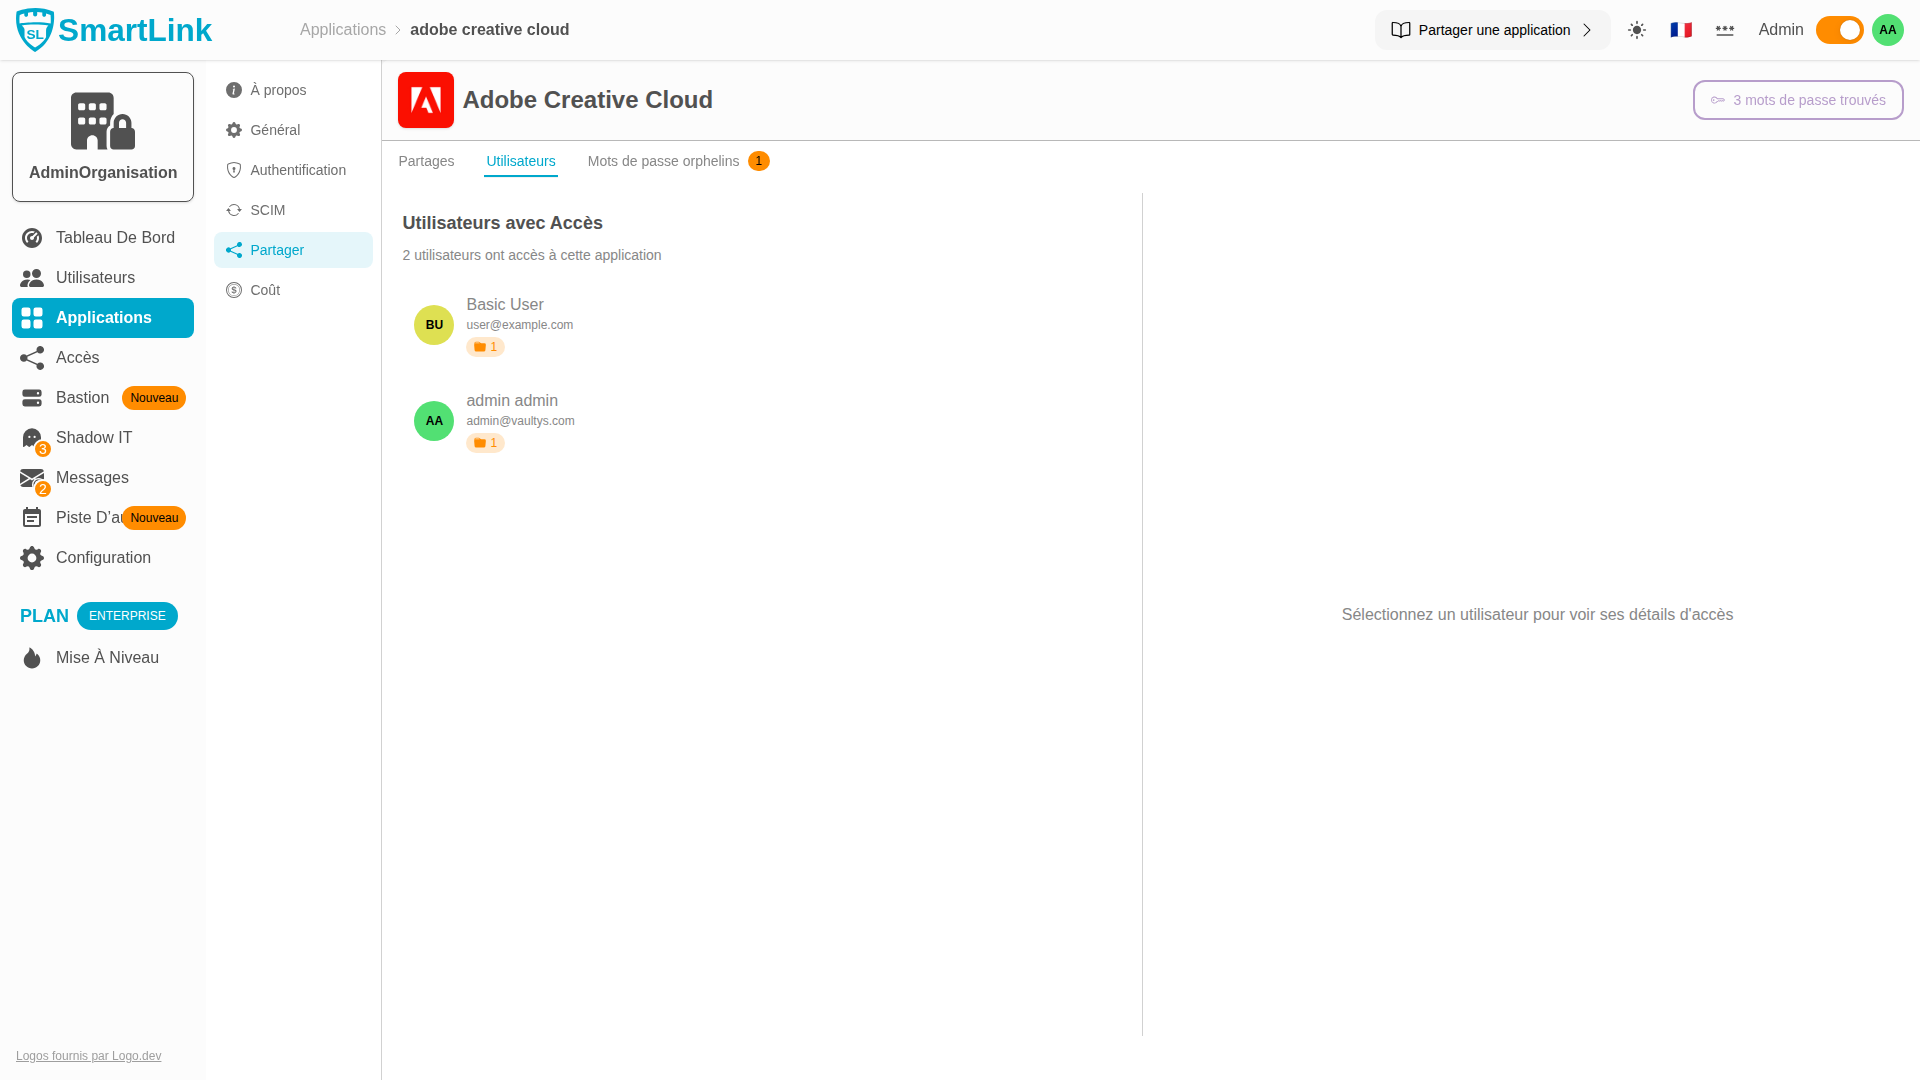1920x1080 pixels.
Task: Click the Adobe Creative Cloud logo
Action: [426, 100]
